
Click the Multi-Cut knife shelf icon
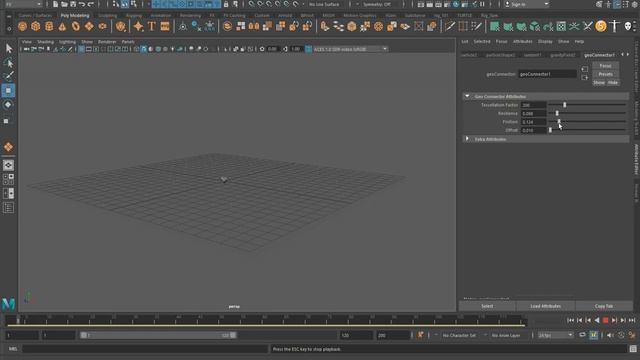(x=450, y=27)
